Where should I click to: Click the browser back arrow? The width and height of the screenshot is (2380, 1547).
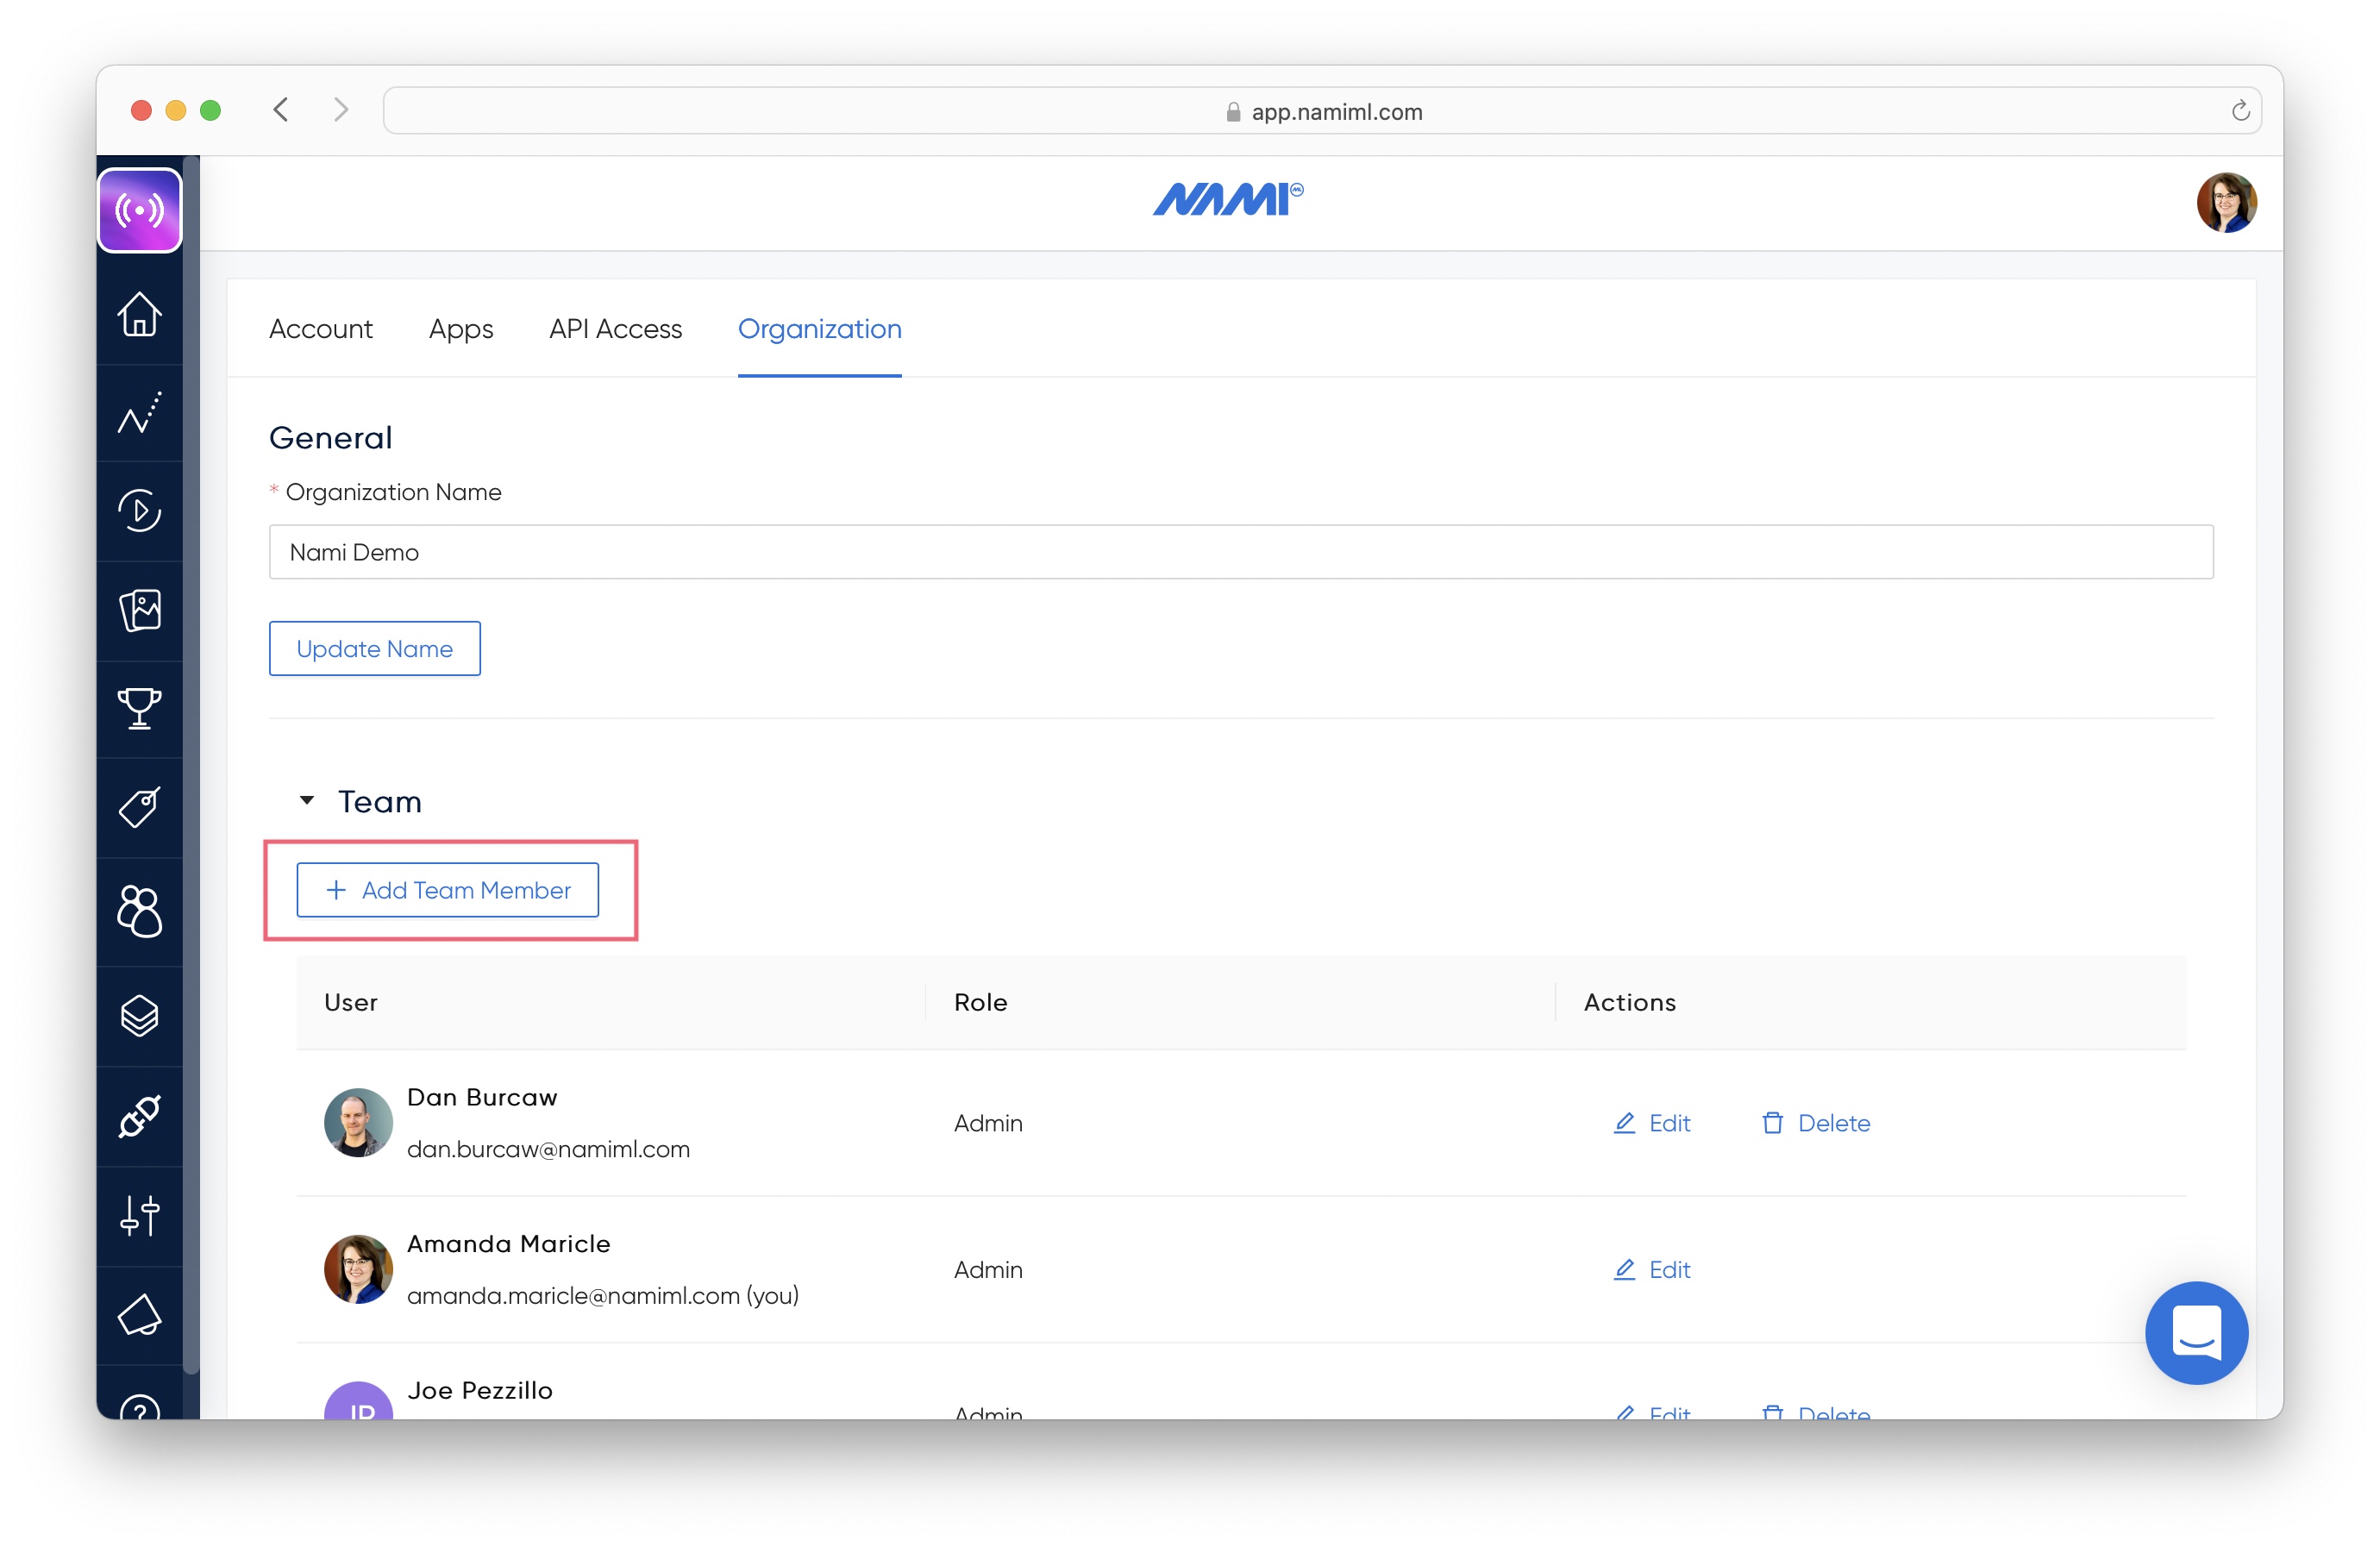281,110
